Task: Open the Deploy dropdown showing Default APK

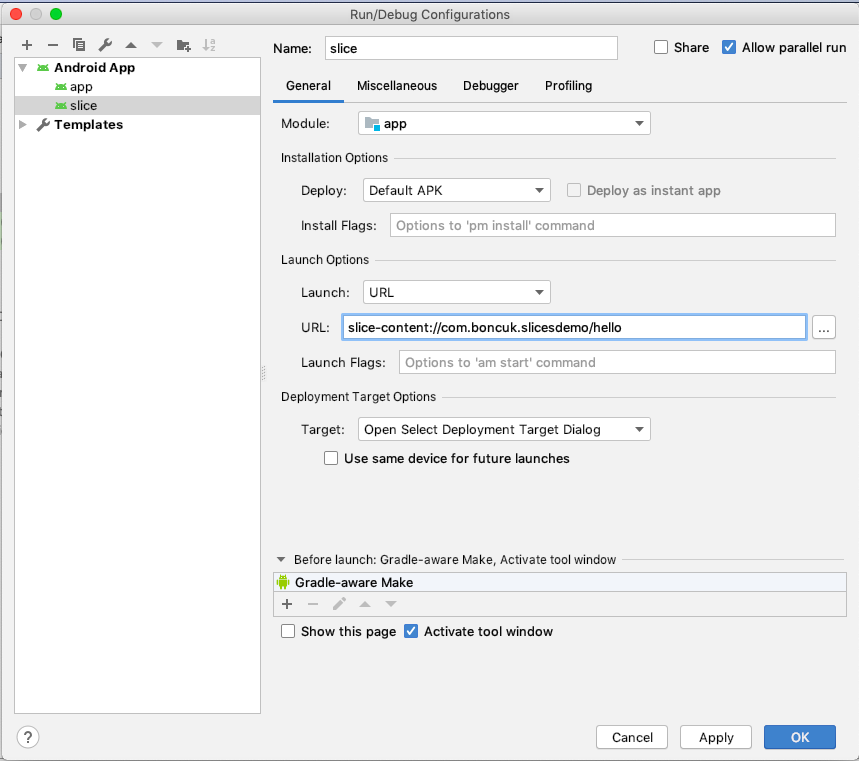Action: (456, 190)
